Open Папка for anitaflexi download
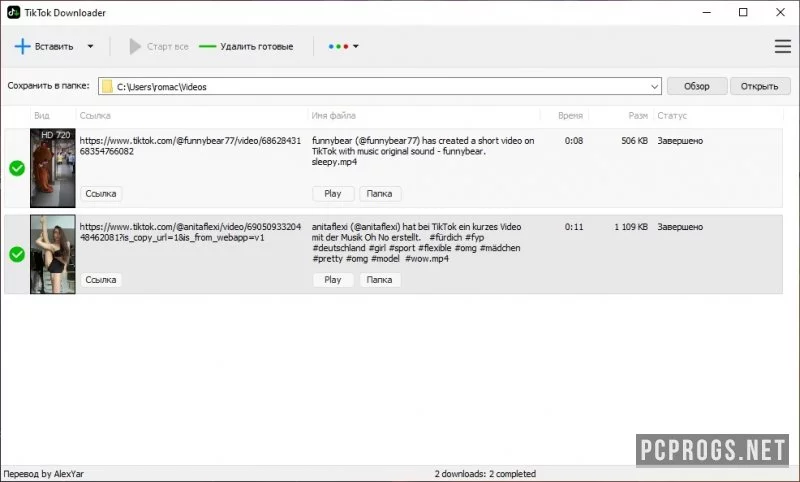800x482 pixels. (x=380, y=280)
